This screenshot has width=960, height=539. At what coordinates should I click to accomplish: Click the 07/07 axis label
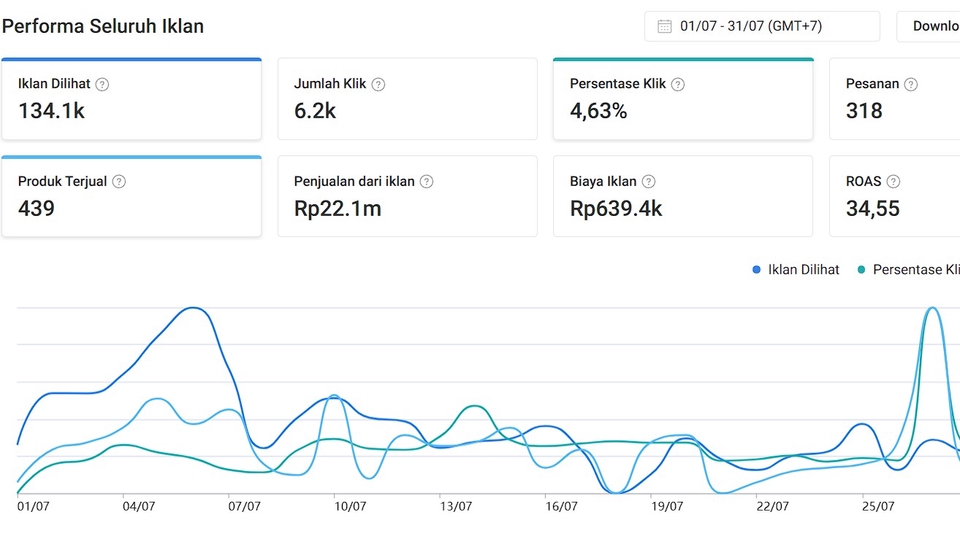244,507
